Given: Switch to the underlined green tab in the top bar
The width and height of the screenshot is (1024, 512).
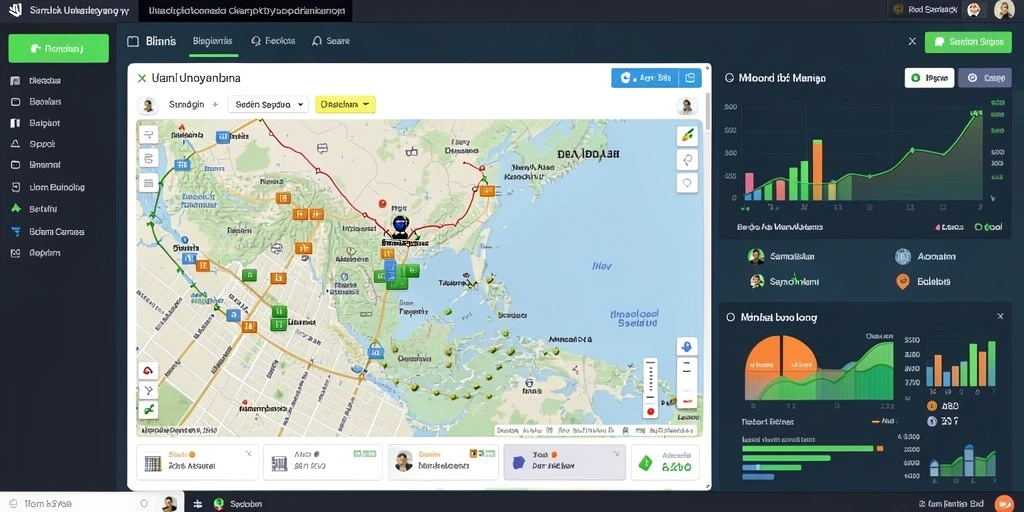Looking at the screenshot, I should tap(212, 40).
